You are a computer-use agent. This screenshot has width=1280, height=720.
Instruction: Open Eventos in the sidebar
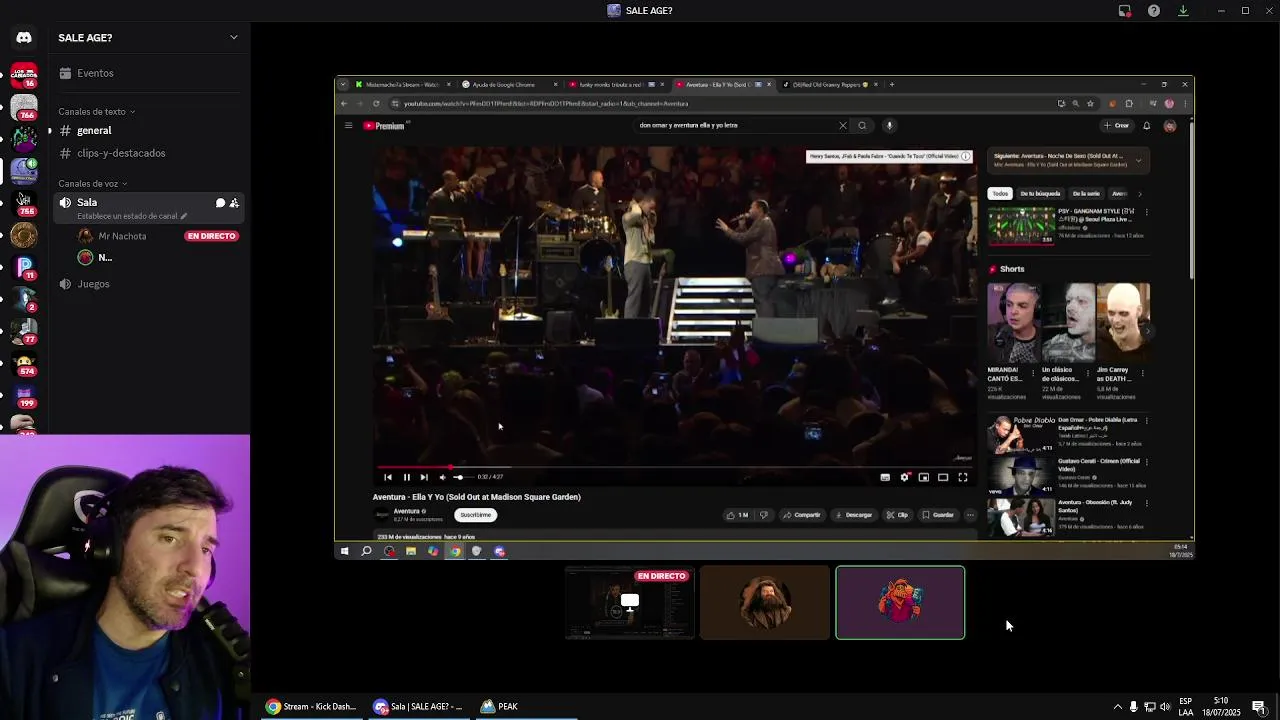point(150,73)
